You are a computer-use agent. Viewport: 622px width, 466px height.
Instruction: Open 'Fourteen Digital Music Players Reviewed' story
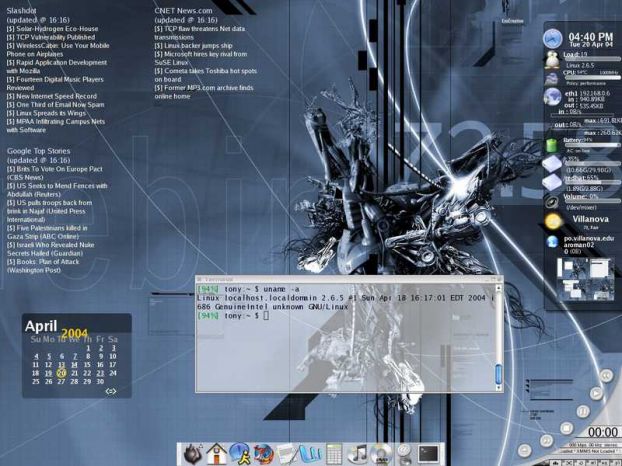tap(55, 84)
